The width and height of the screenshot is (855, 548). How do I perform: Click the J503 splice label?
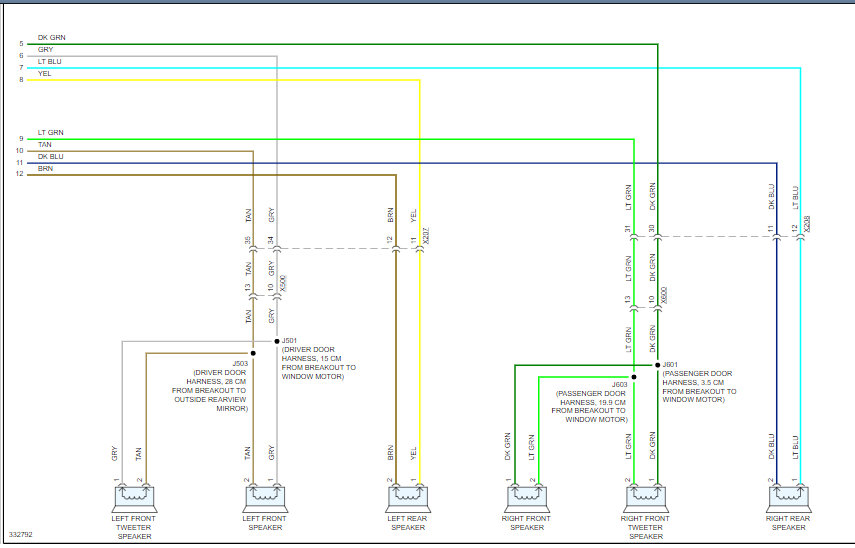(240, 364)
